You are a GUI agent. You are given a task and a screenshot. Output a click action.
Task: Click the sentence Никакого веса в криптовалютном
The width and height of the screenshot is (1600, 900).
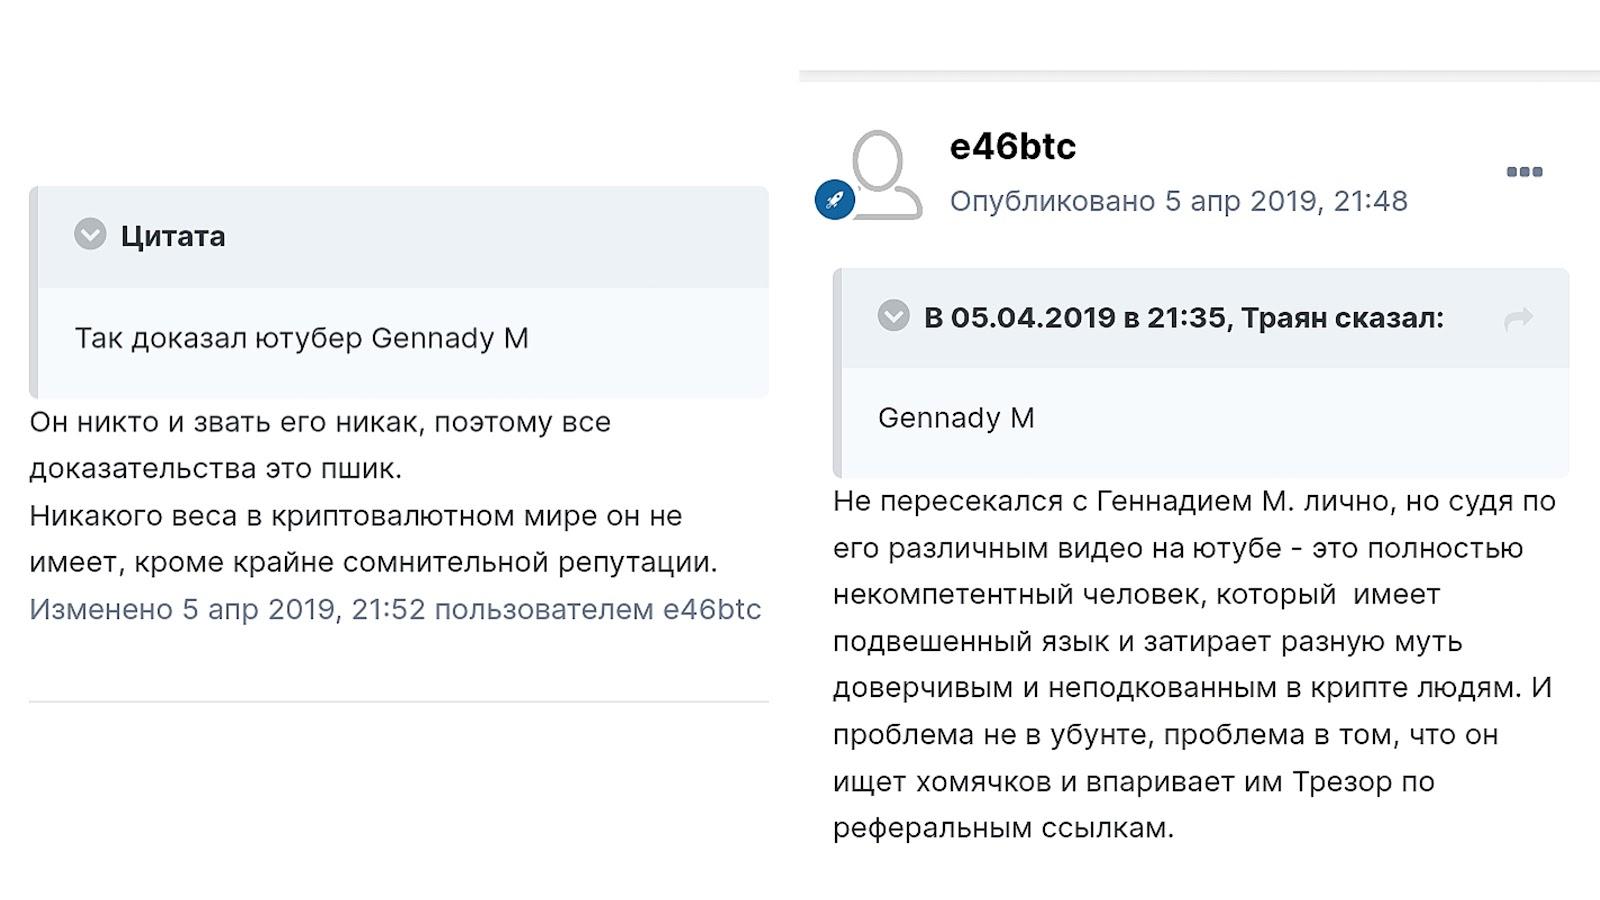[373, 539]
